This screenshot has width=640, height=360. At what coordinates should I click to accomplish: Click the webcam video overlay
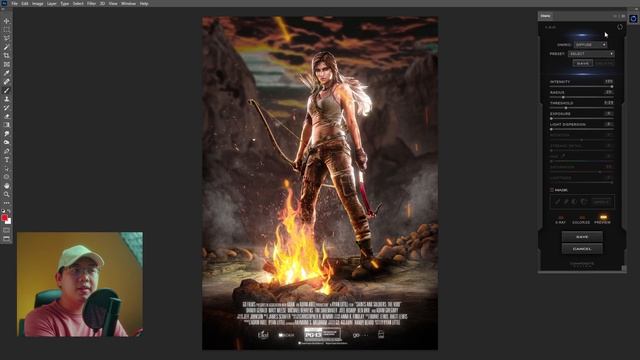pyautogui.click(x=80, y=284)
